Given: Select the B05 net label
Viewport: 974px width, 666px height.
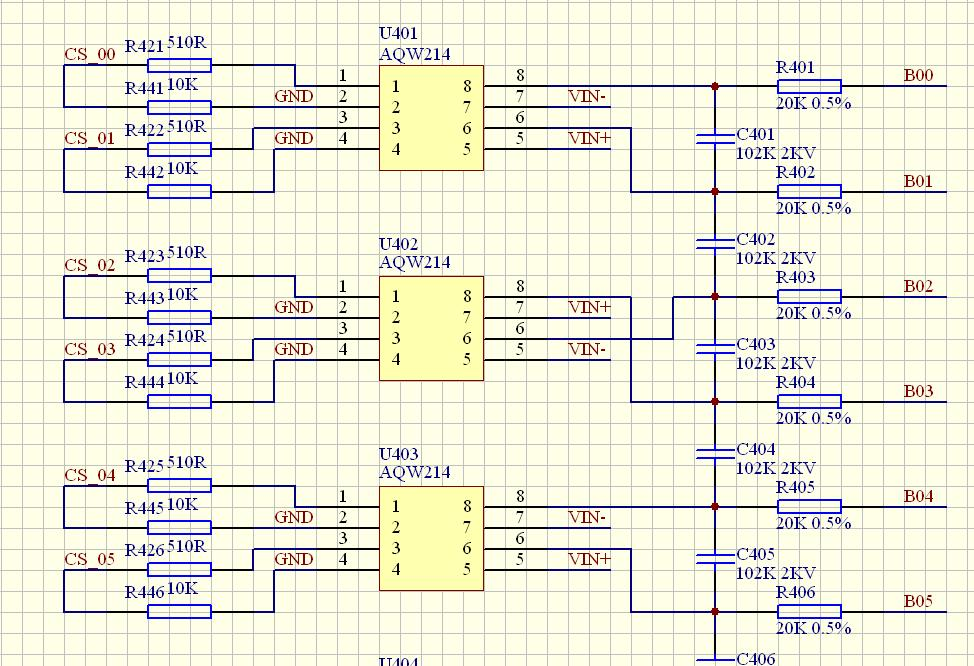Looking at the screenshot, I should pos(918,601).
